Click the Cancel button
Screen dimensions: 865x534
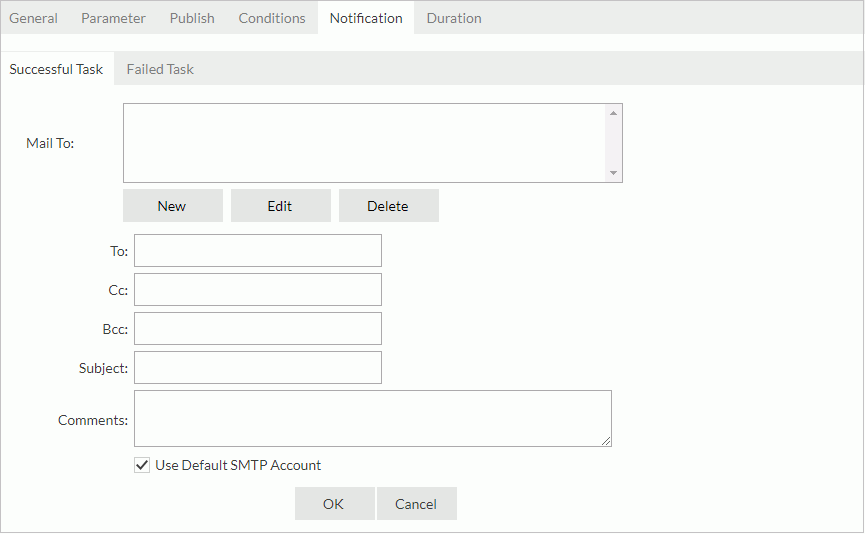(417, 504)
